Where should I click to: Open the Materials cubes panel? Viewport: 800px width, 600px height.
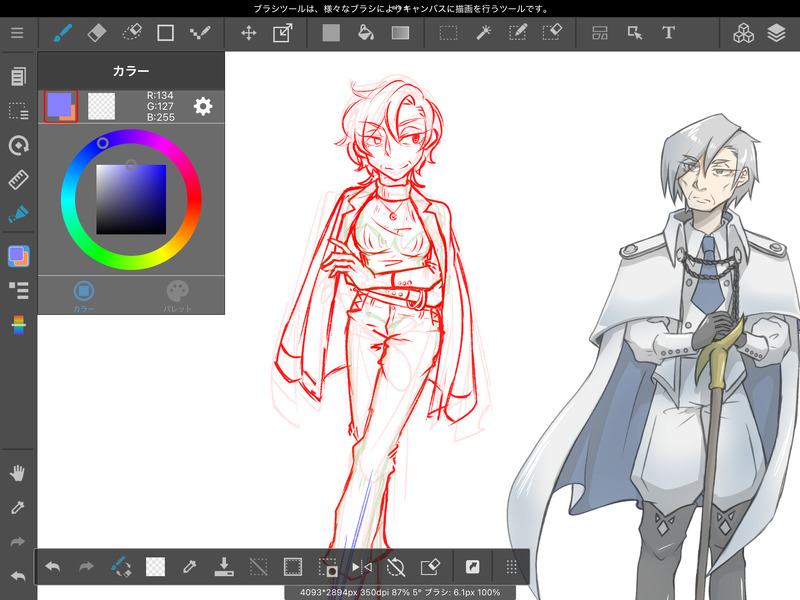pyautogui.click(x=743, y=33)
